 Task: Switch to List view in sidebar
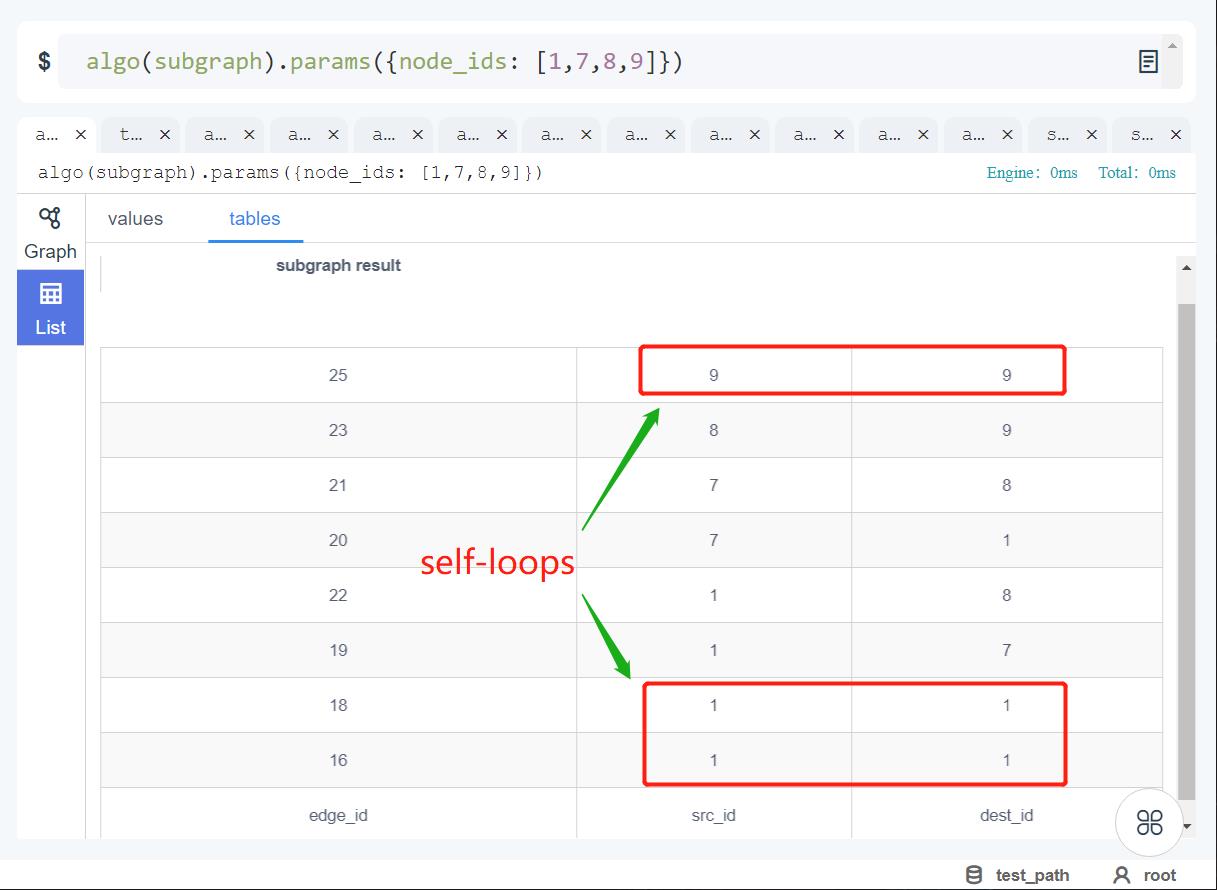(50, 308)
